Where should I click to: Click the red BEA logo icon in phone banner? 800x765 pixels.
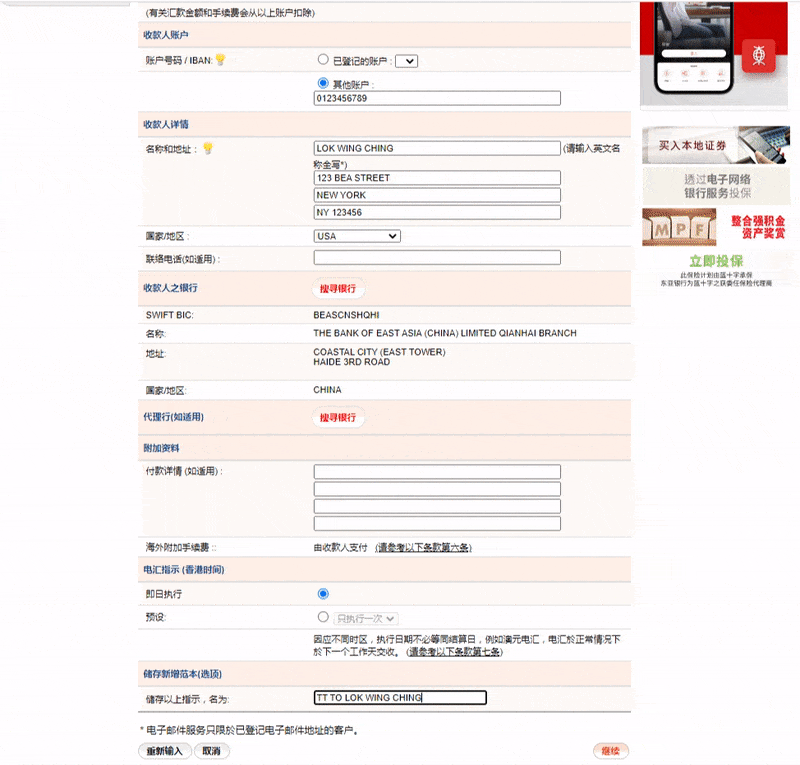coord(758,56)
